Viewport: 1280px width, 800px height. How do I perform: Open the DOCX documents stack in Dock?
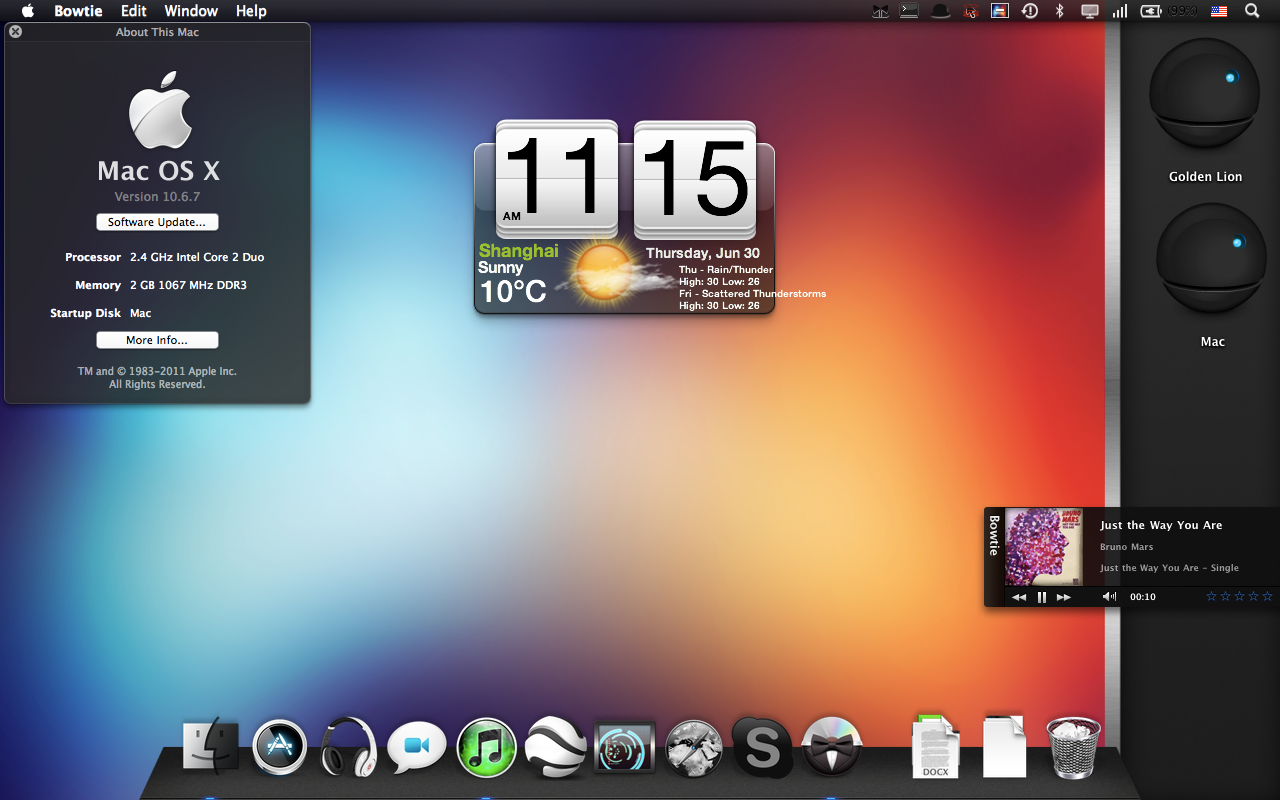pos(936,747)
